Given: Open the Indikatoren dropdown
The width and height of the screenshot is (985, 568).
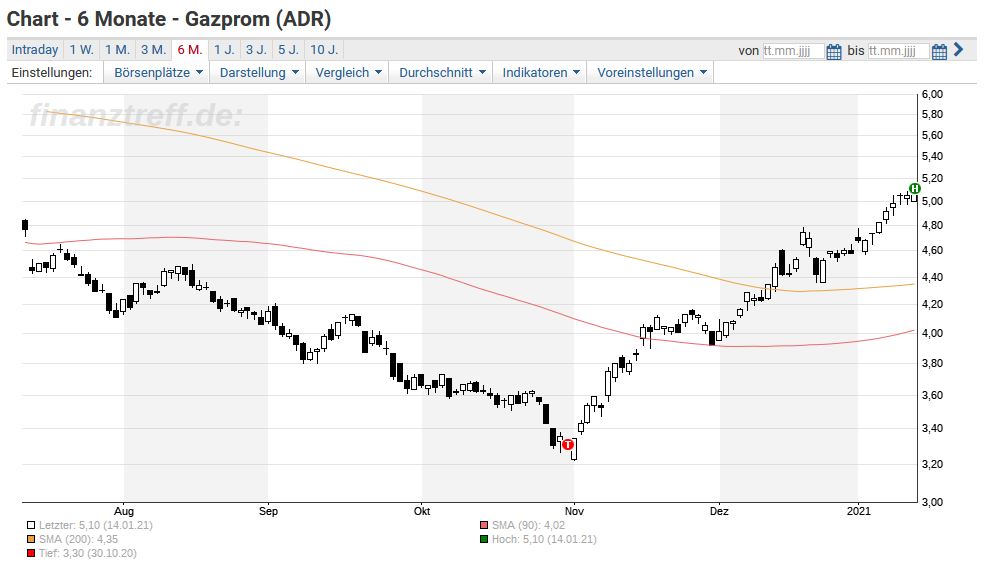Looking at the screenshot, I should tap(540, 73).
